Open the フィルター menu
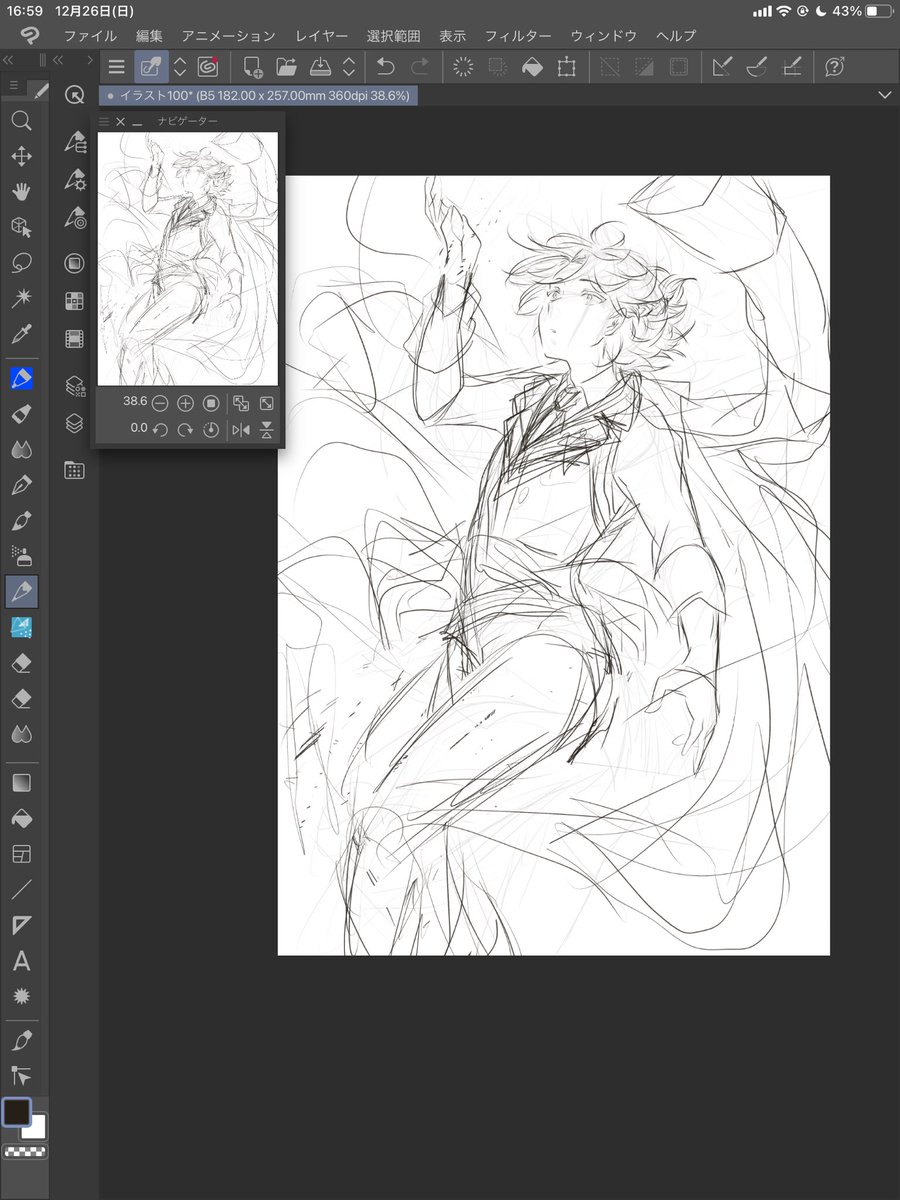The height and width of the screenshot is (1200, 900). (518, 35)
